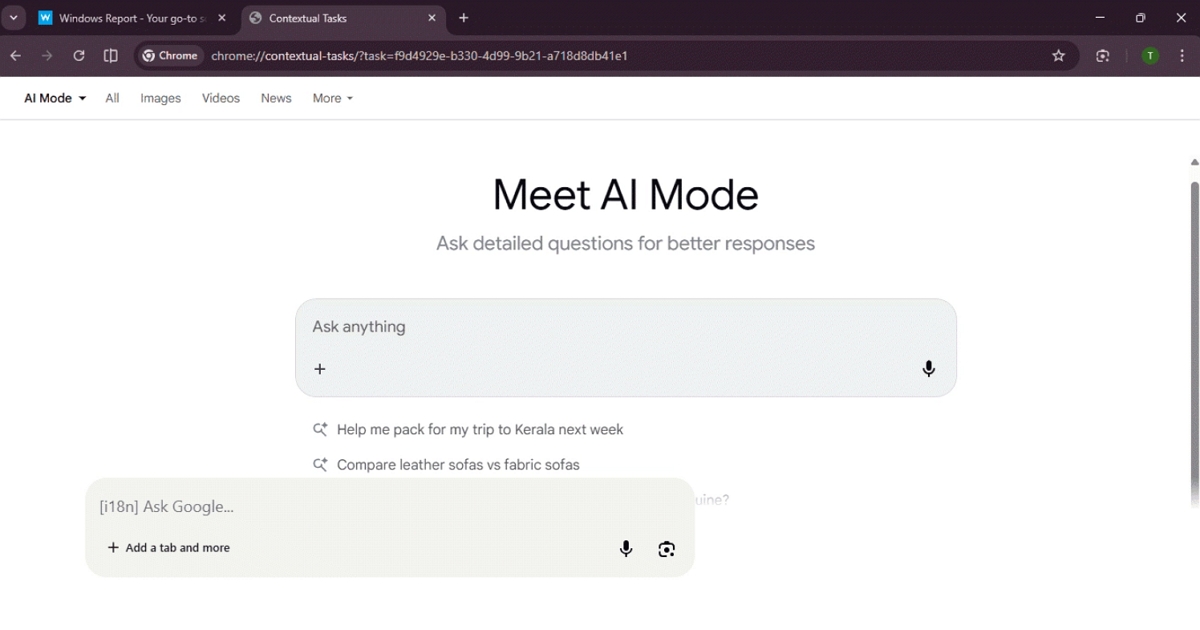Click the plus icon in Ask anything box
This screenshot has width=1200, height=630.
coord(320,369)
